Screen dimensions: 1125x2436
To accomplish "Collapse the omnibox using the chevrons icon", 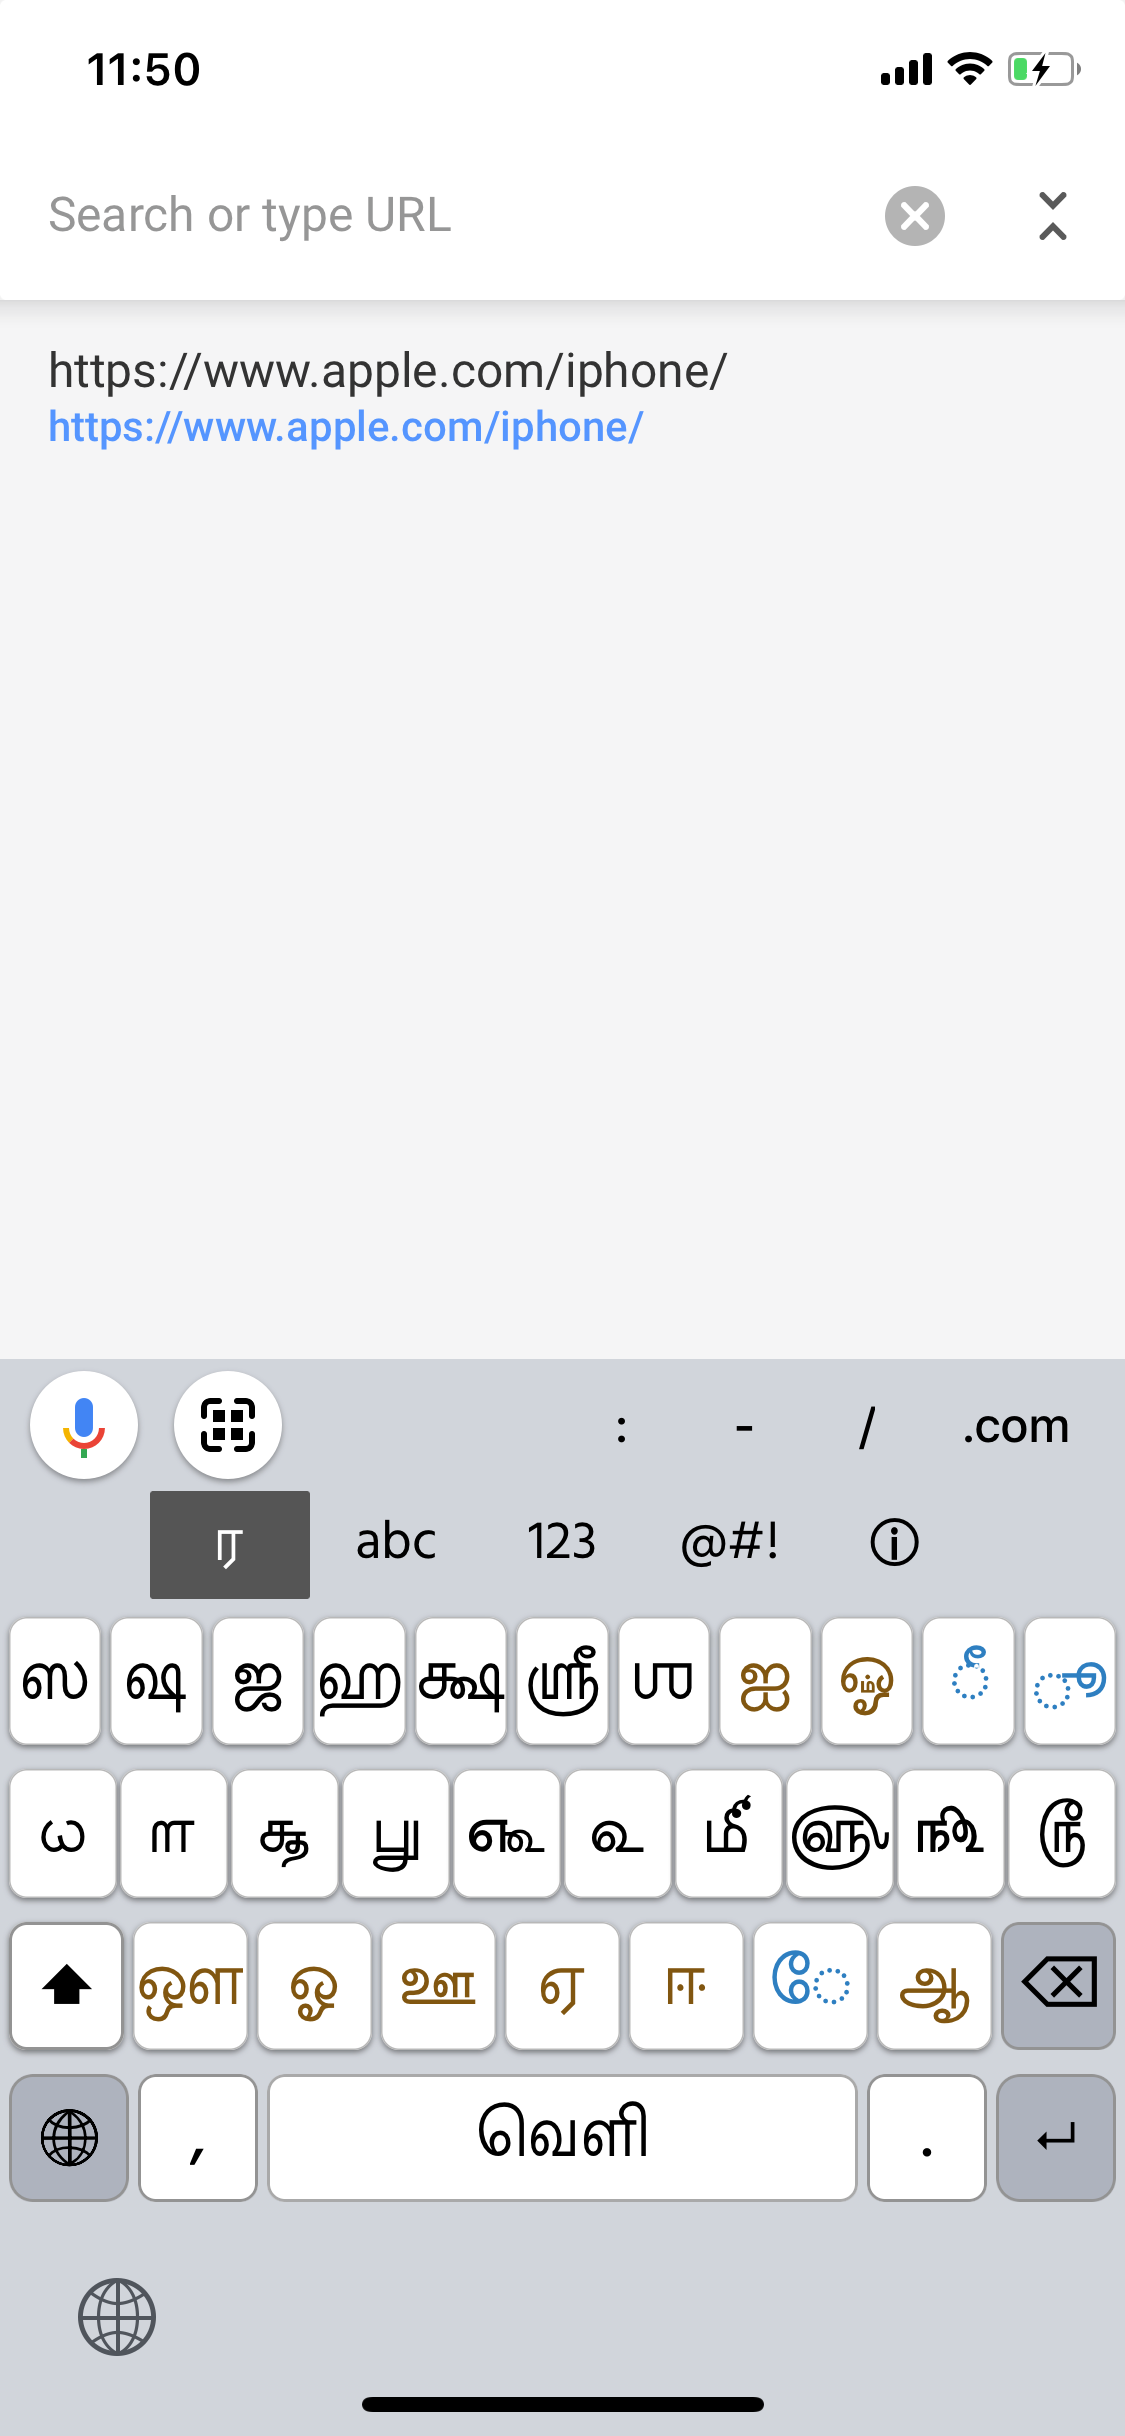I will [1053, 215].
